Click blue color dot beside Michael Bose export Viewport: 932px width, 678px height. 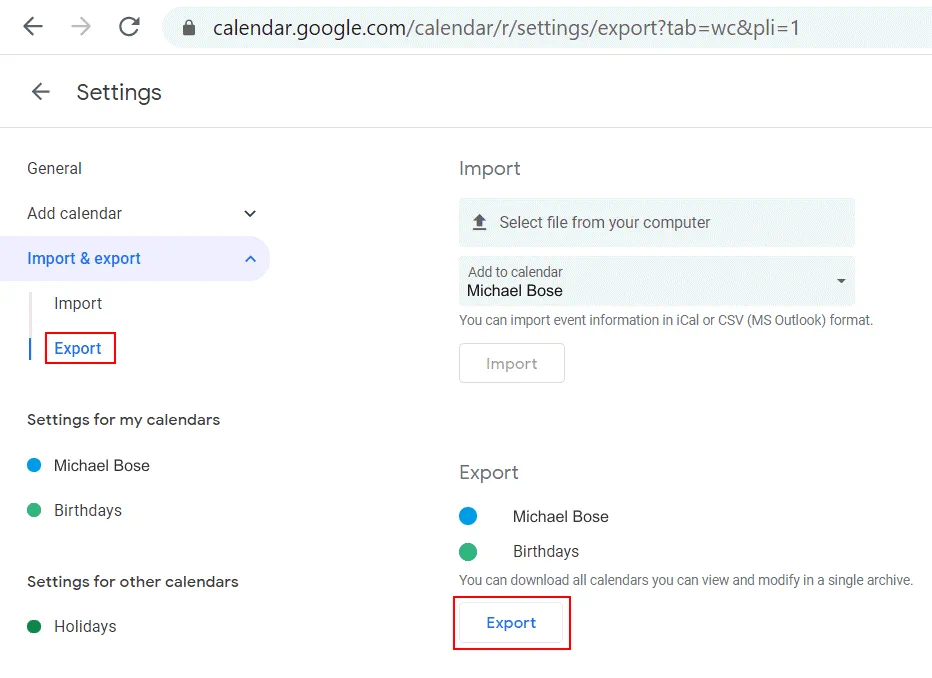tap(468, 517)
